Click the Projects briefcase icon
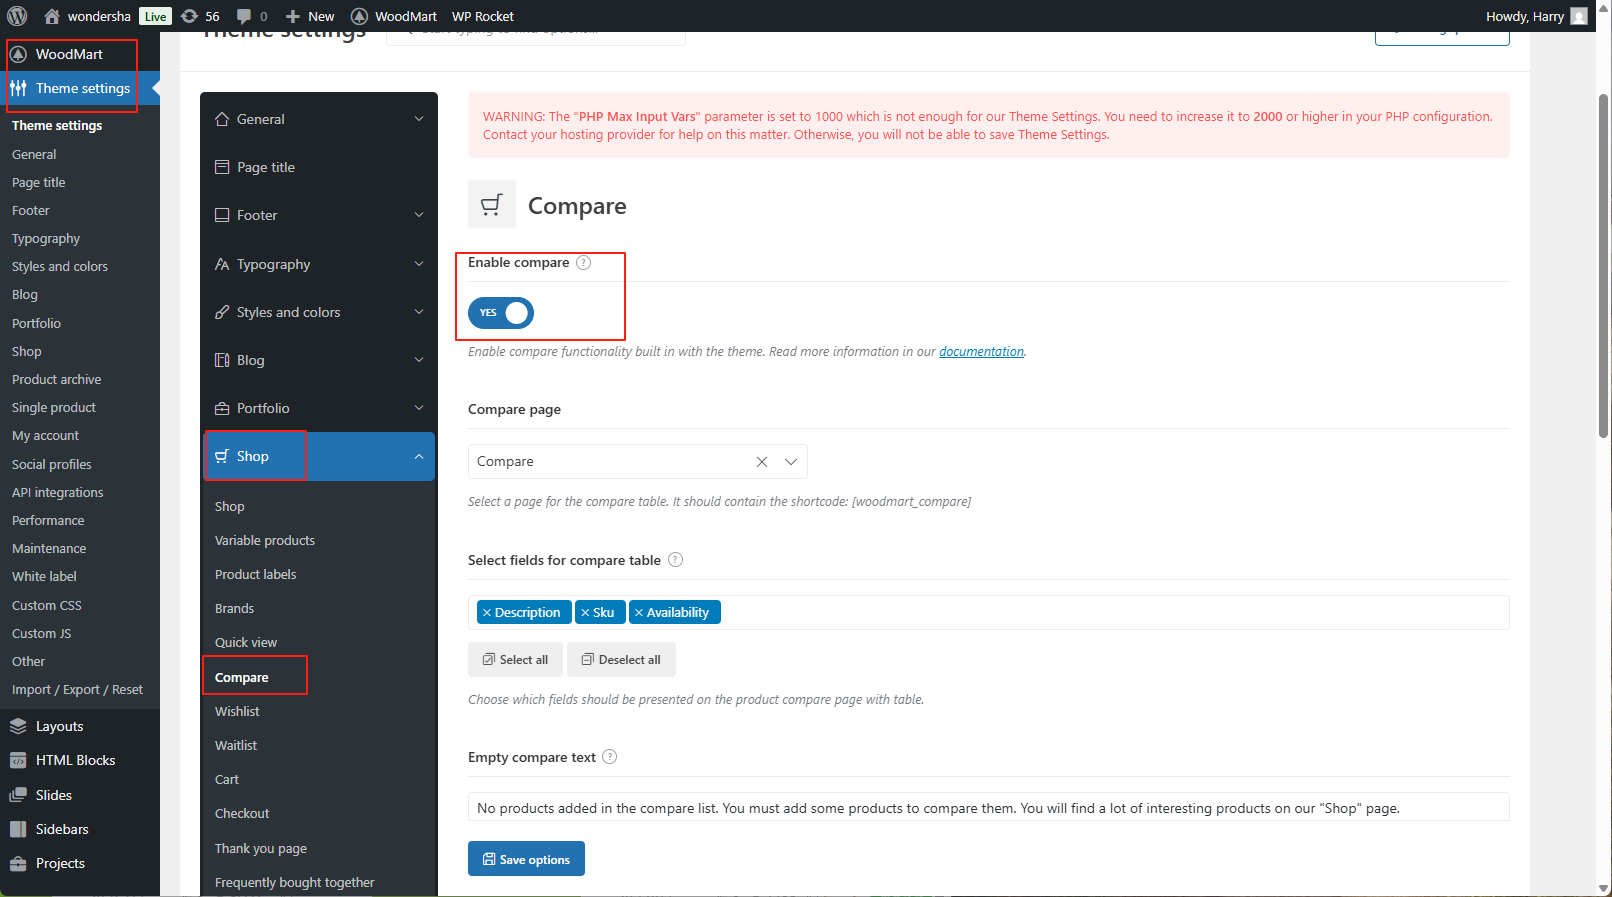 coord(18,863)
